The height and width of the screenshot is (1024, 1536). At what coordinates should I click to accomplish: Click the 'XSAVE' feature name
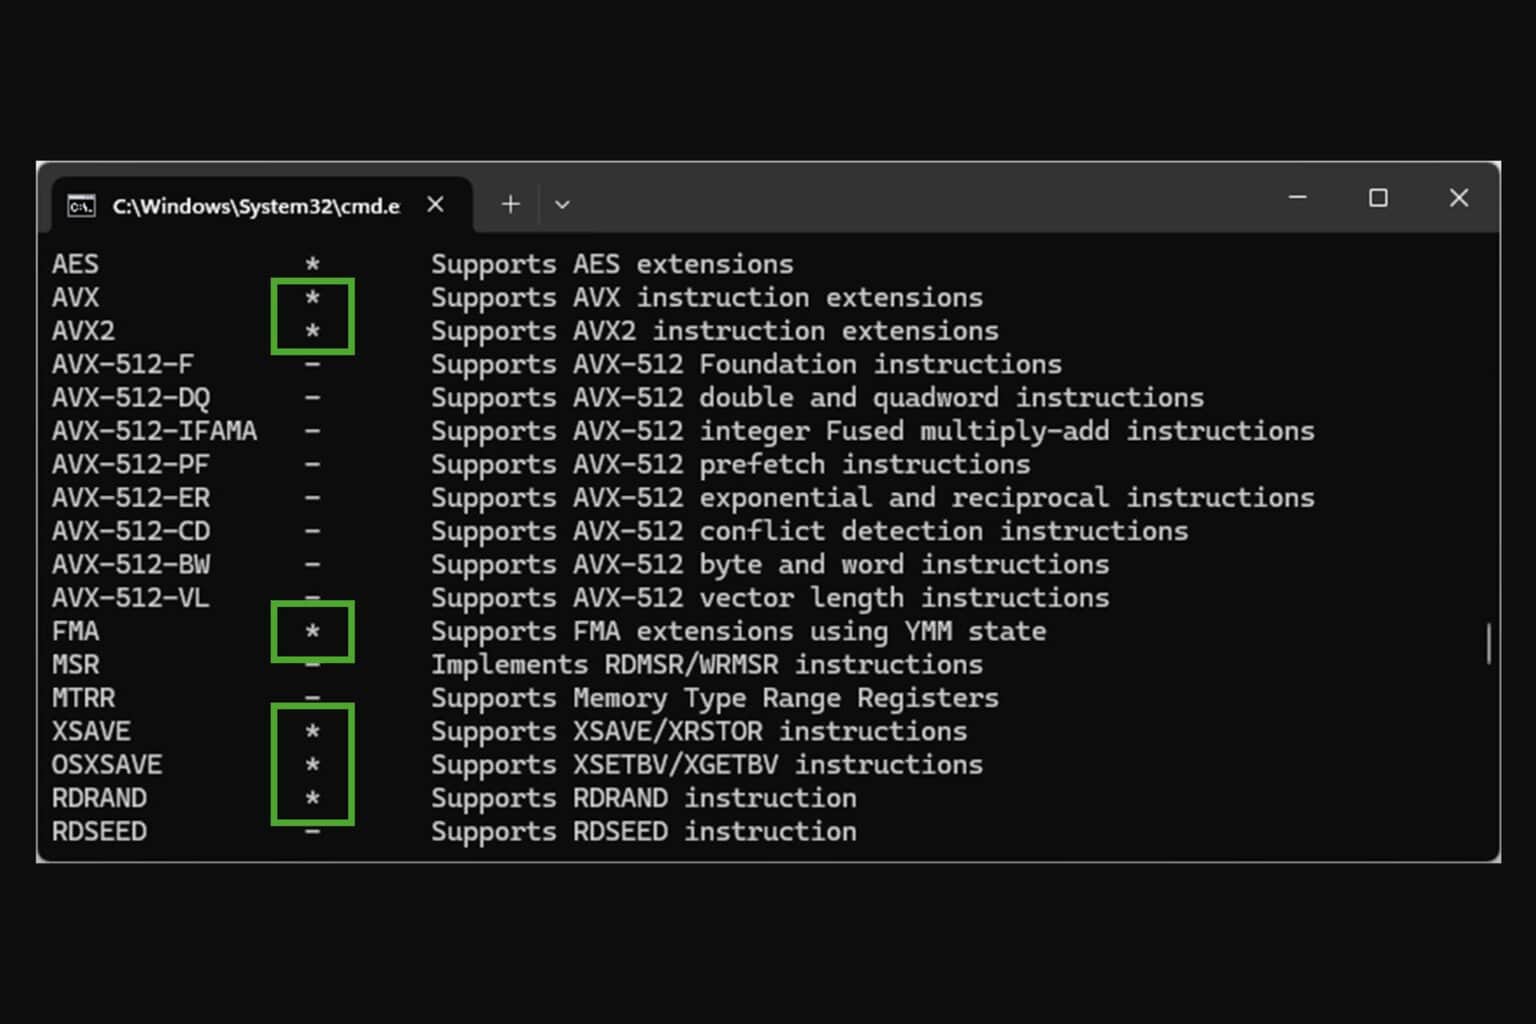tap(91, 731)
